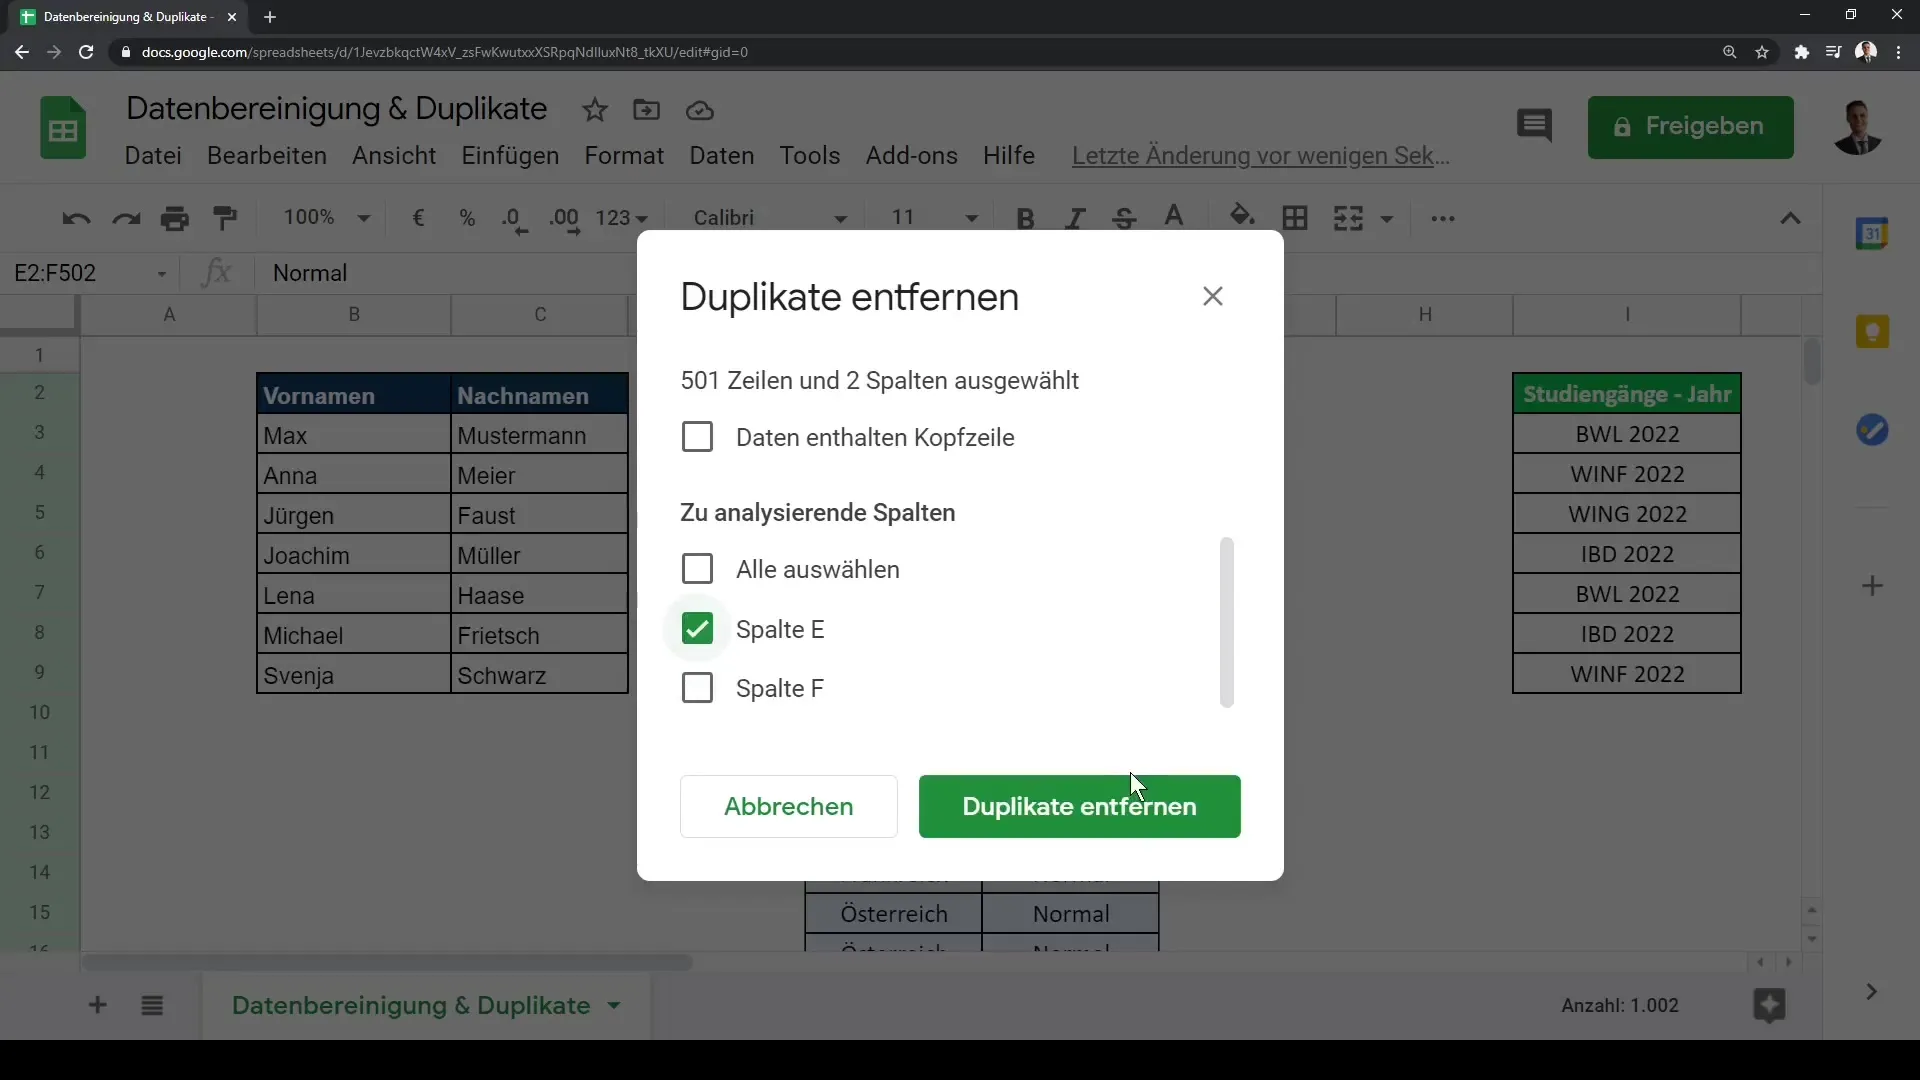Uncheck the 'Spalte E' checkbox
This screenshot has height=1080, width=1920.
click(697, 629)
